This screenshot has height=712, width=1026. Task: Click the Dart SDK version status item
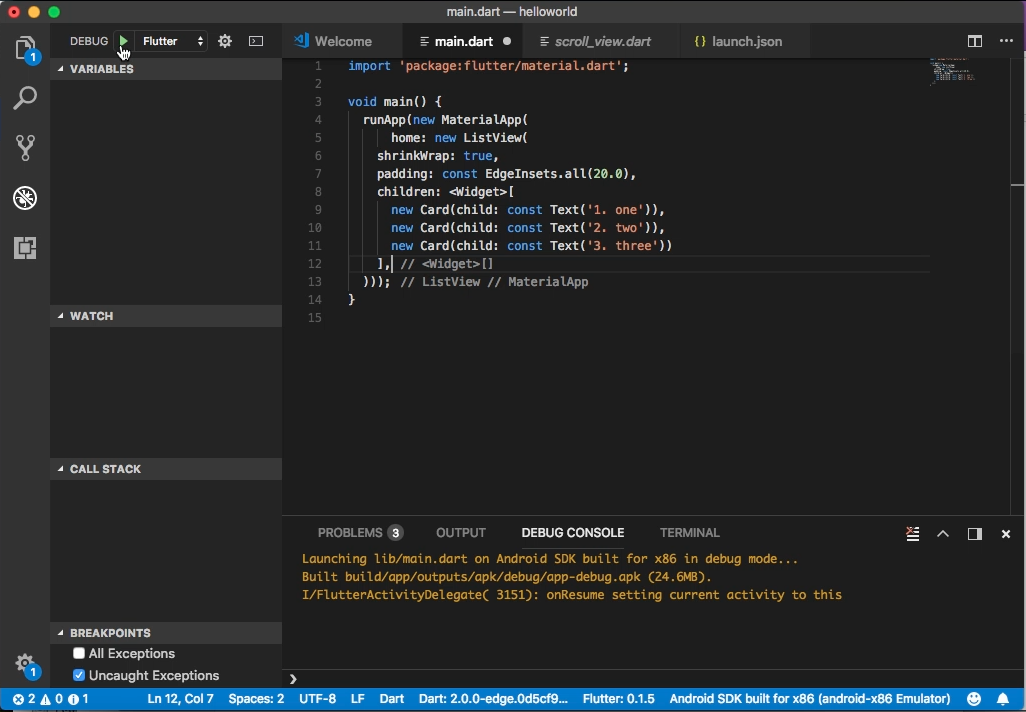pos(493,699)
